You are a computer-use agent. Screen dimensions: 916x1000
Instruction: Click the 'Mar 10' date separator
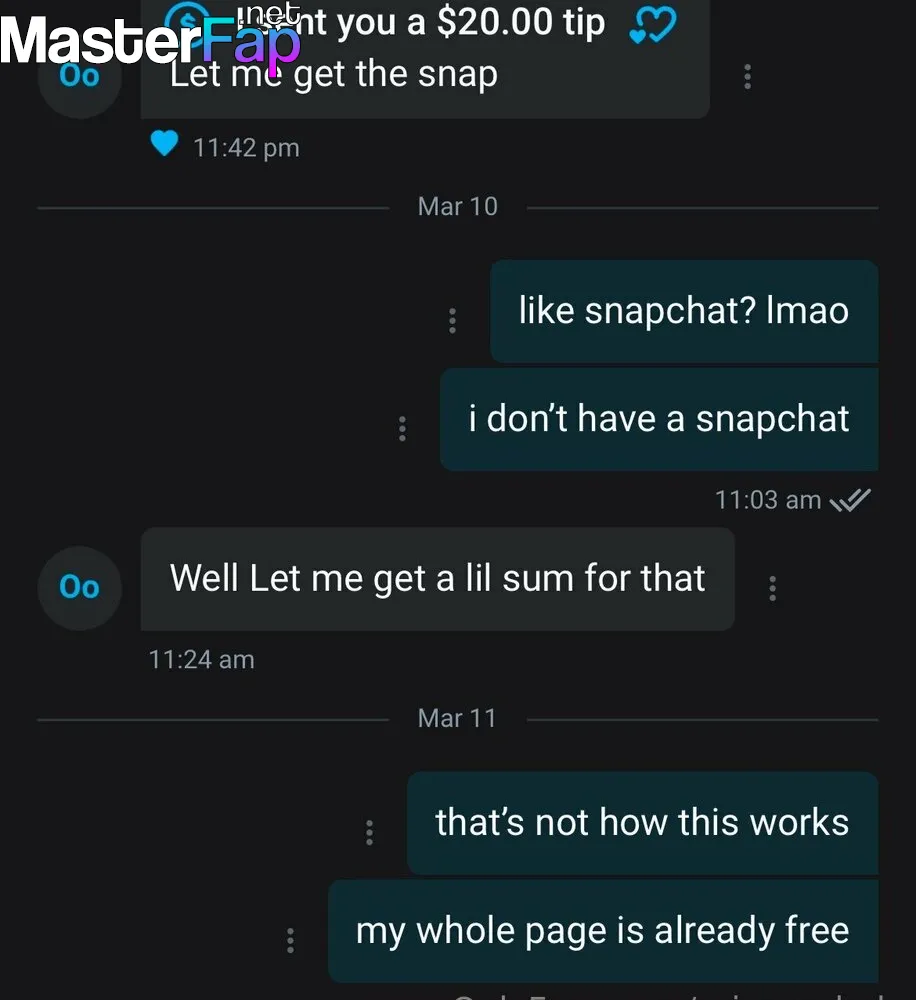point(458,207)
